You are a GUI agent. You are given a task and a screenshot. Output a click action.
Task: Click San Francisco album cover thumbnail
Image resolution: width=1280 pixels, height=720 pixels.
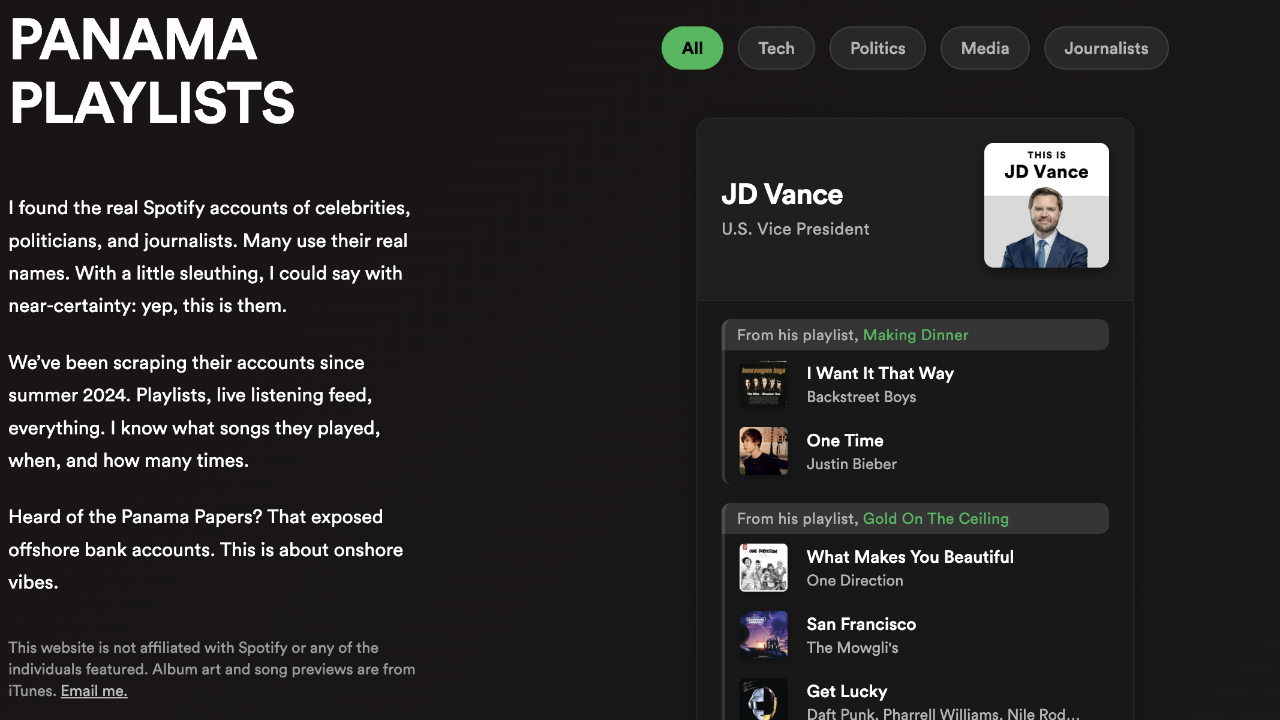[x=763, y=635]
